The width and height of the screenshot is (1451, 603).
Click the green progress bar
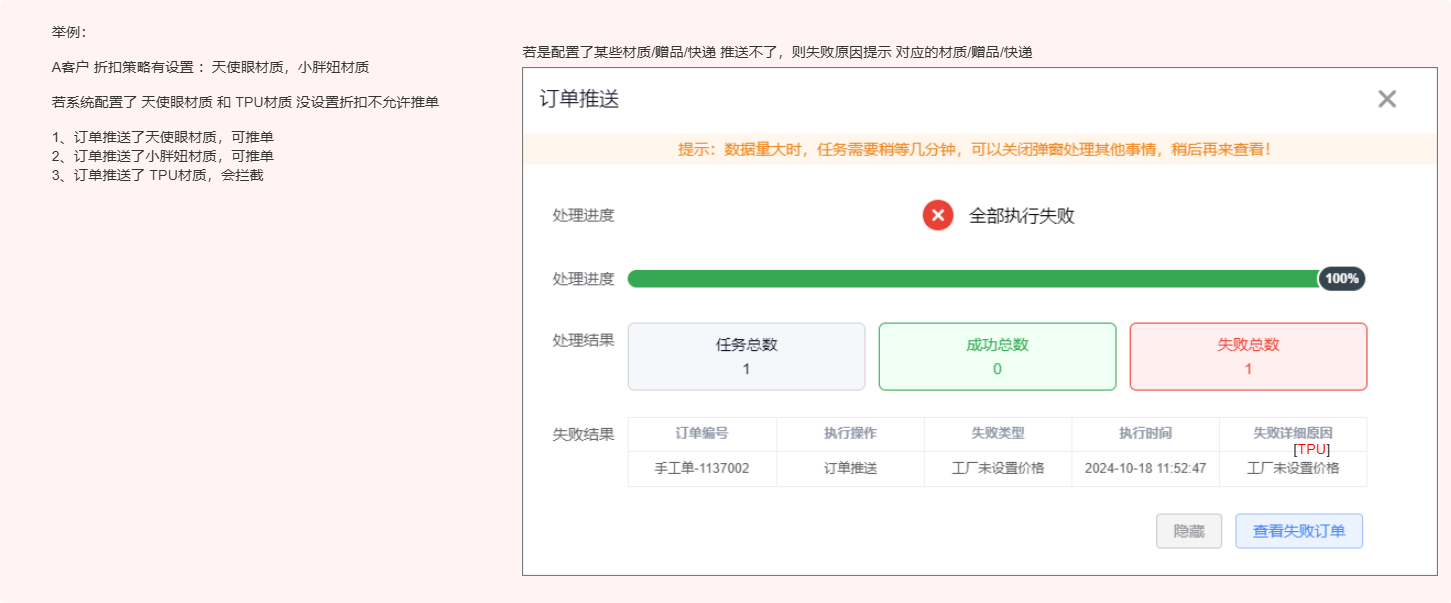coord(972,279)
